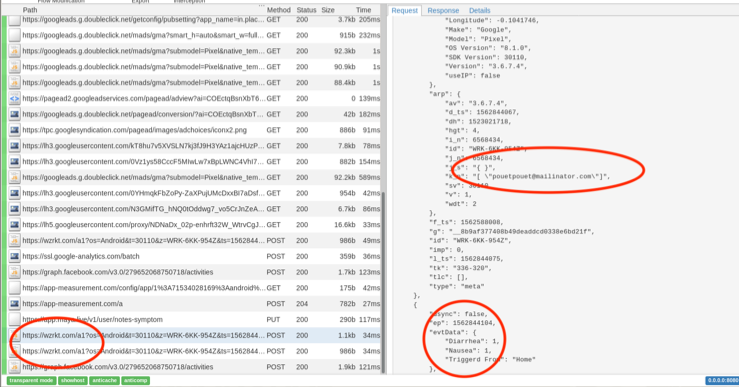Screen dimensions: 739x387
Task: Click the file icon of the getconfig/pubsetting row
Action: click(x=14, y=20)
